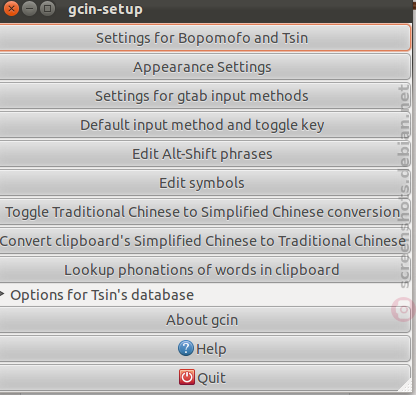Click the red power Quit icon
The height and width of the screenshot is (395, 416).
[x=187, y=378]
